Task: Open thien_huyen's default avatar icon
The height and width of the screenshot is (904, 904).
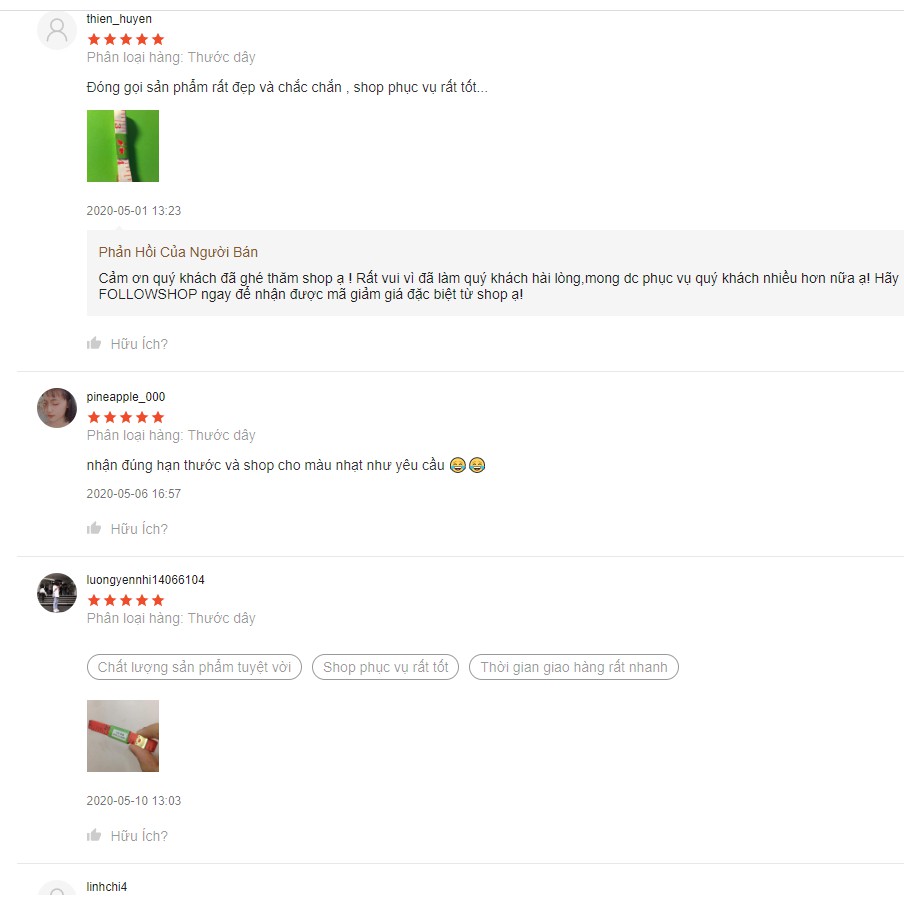Action: (x=57, y=30)
